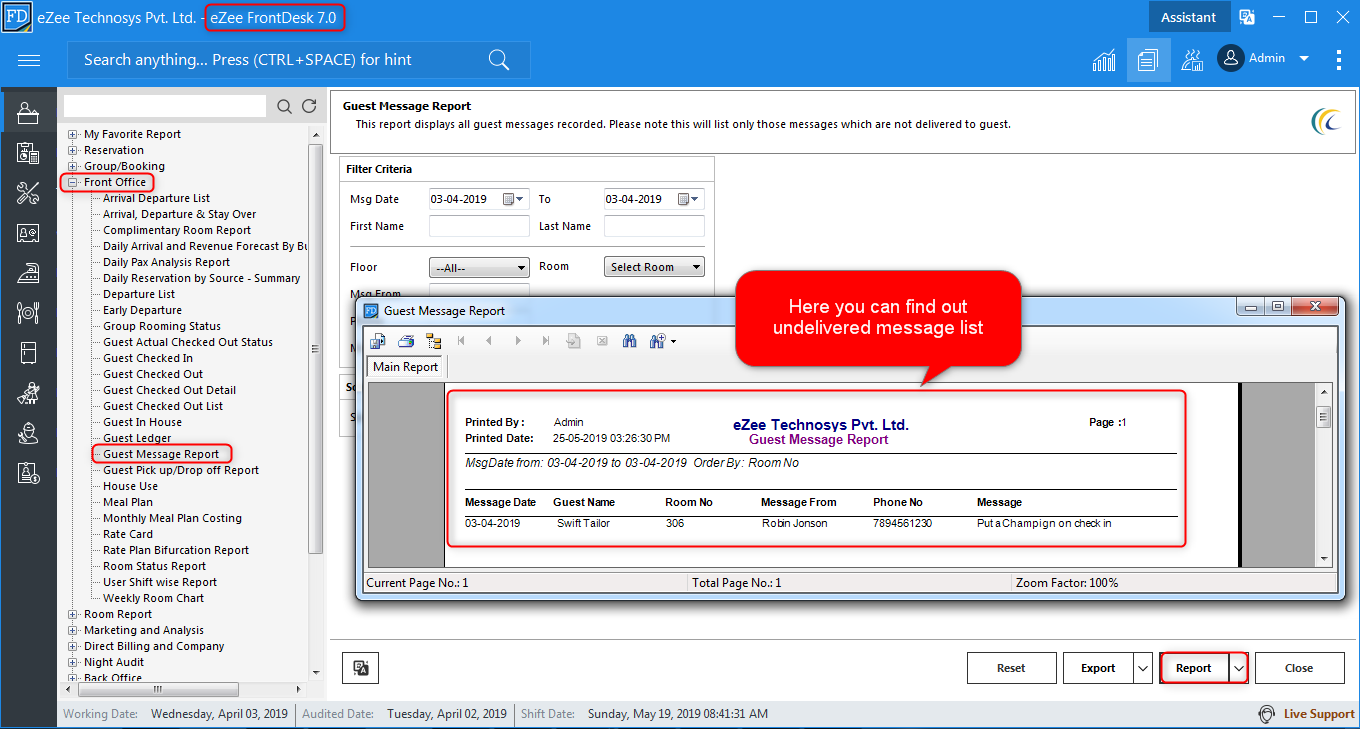Open the To date calendar dropdown
1360x729 pixels.
(x=690, y=199)
